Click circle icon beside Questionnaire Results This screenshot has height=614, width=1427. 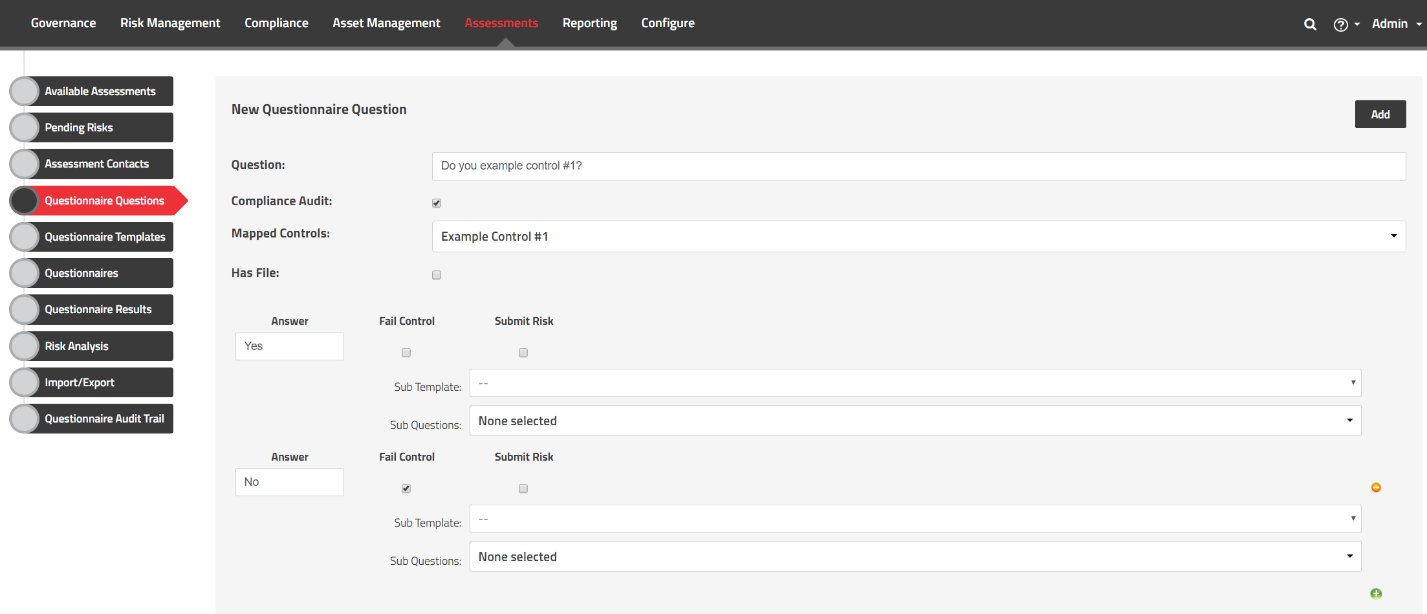pos(24,309)
